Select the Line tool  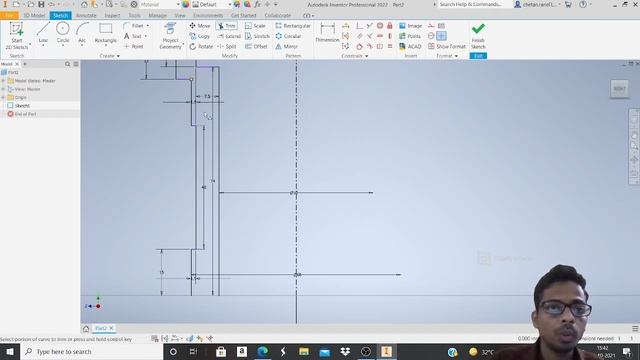tap(43, 33)
